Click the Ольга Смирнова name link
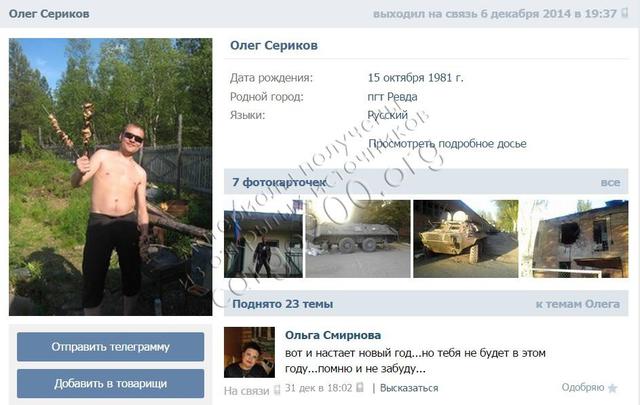The image size is (640, 405). click(x=333, y=335)
